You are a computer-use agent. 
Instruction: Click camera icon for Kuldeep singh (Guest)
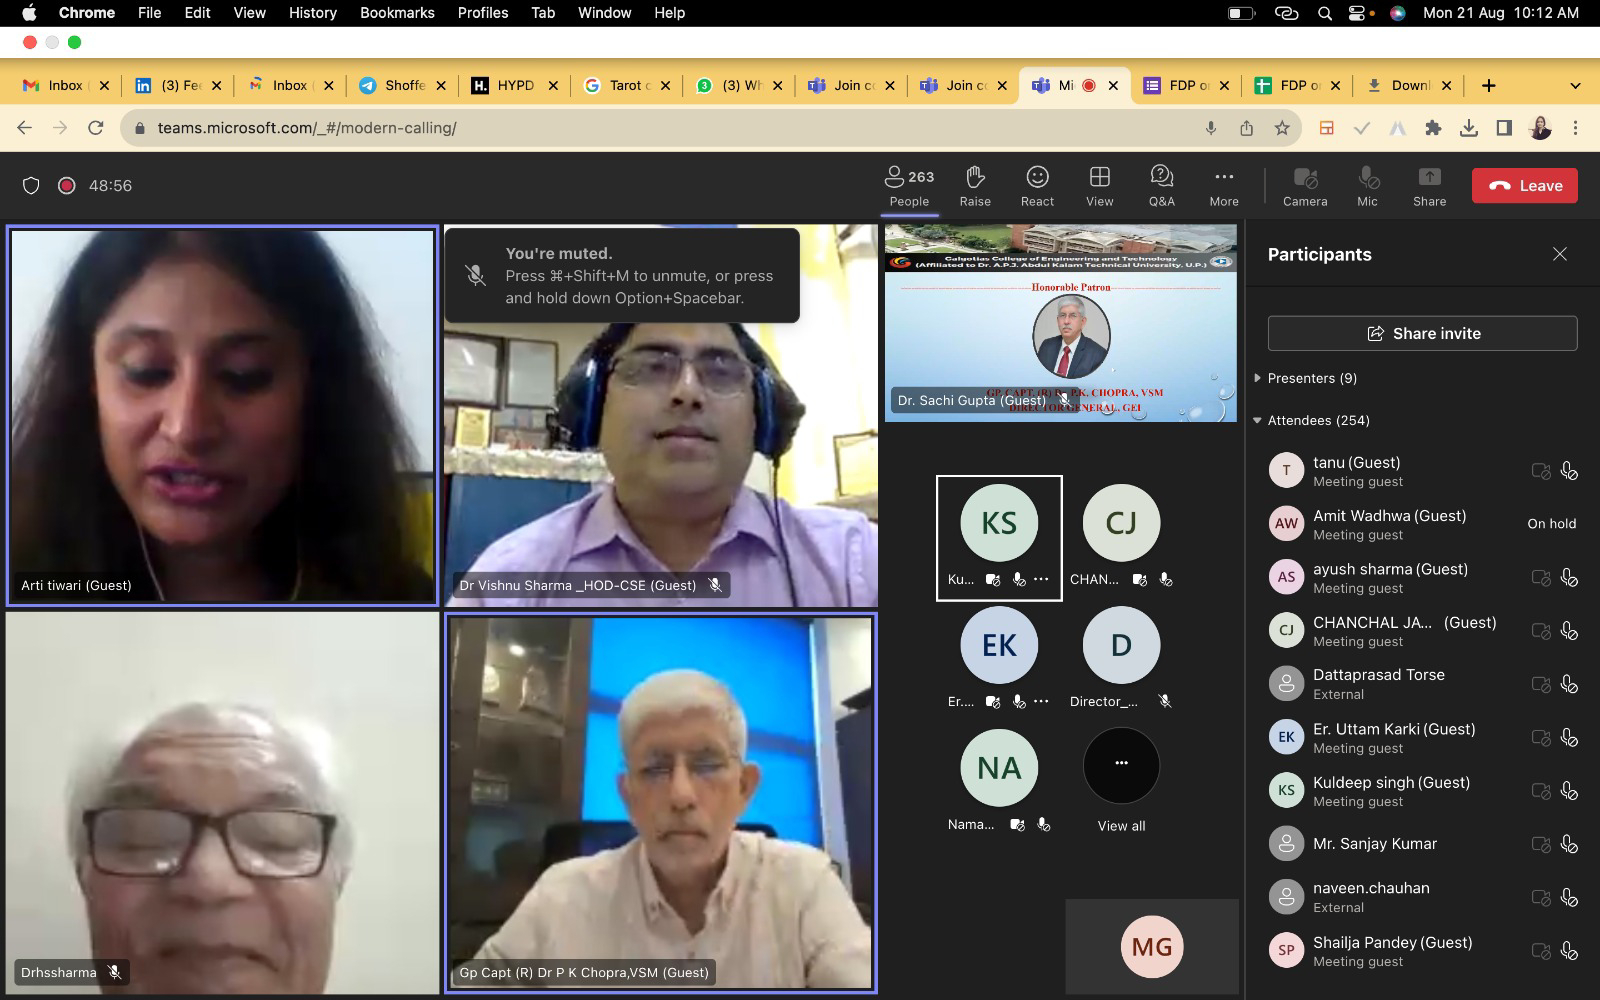pyautogui.click(x=1541, y=791)
